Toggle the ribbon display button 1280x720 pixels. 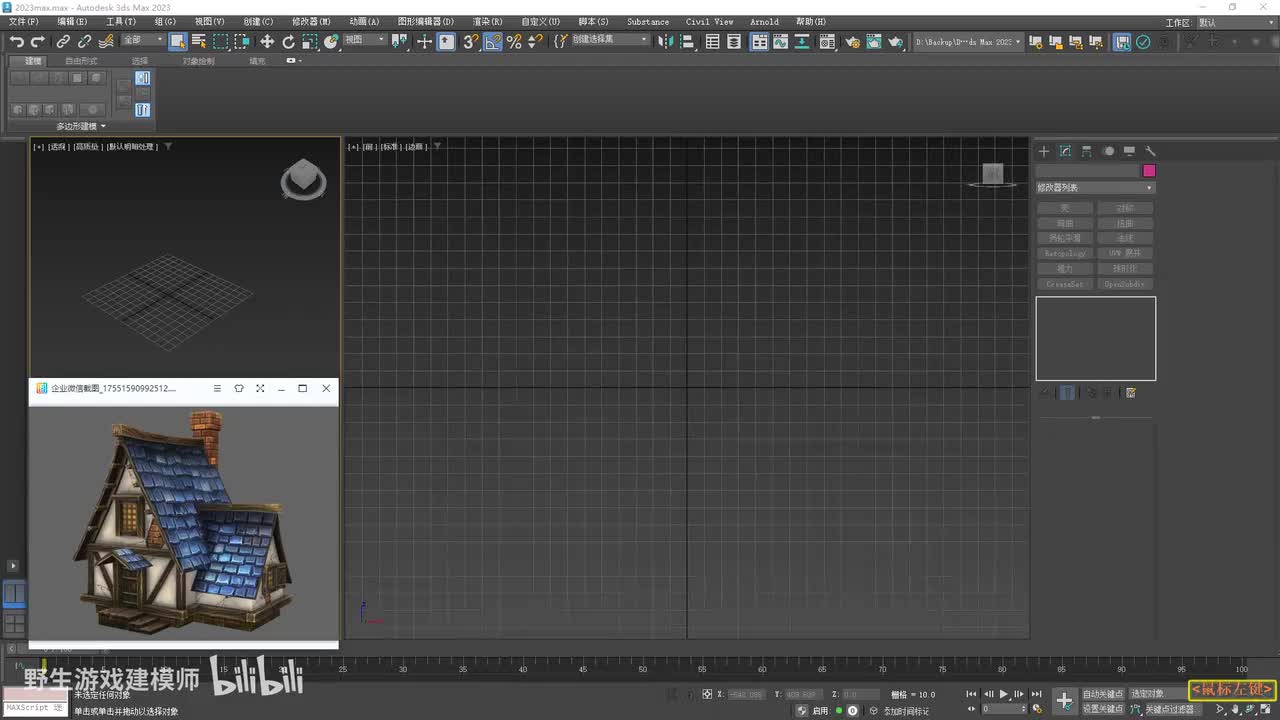pyautogui.click(x=760, y=42)
